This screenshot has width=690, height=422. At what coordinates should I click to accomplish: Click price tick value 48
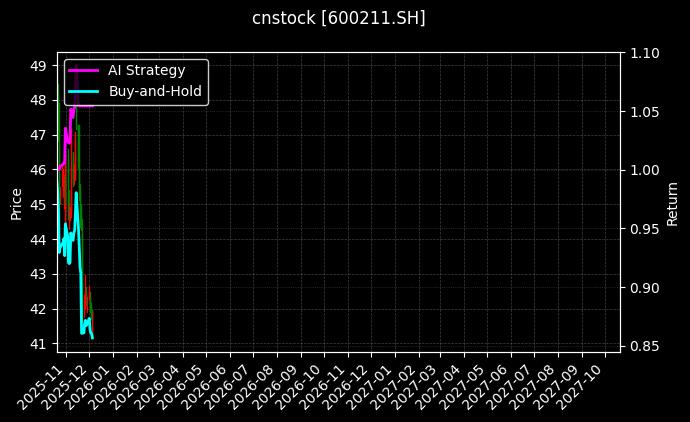click(38, 100)
